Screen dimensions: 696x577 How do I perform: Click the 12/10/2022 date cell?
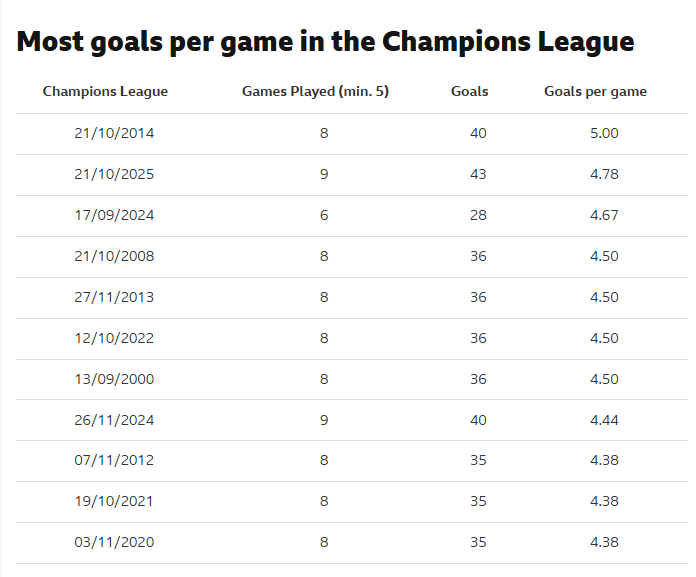[x=114, y=338]
